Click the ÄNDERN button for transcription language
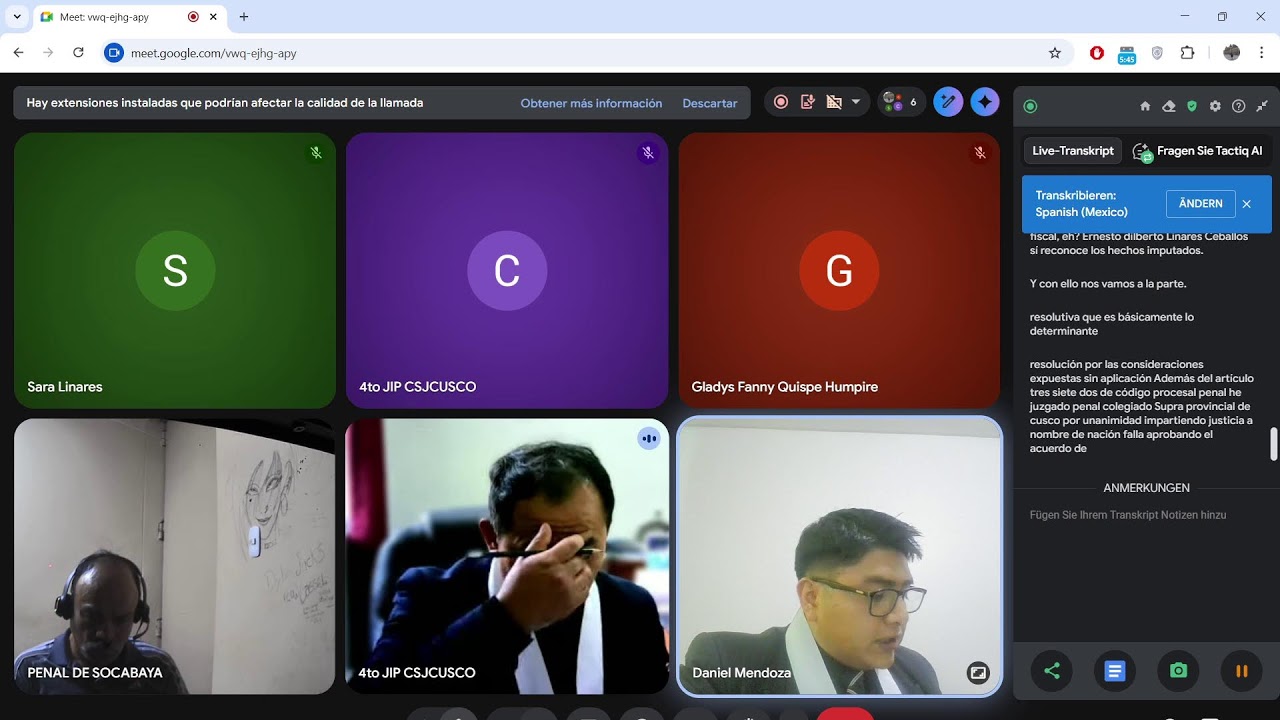 pyautogui.click(x=1201, y=203)
